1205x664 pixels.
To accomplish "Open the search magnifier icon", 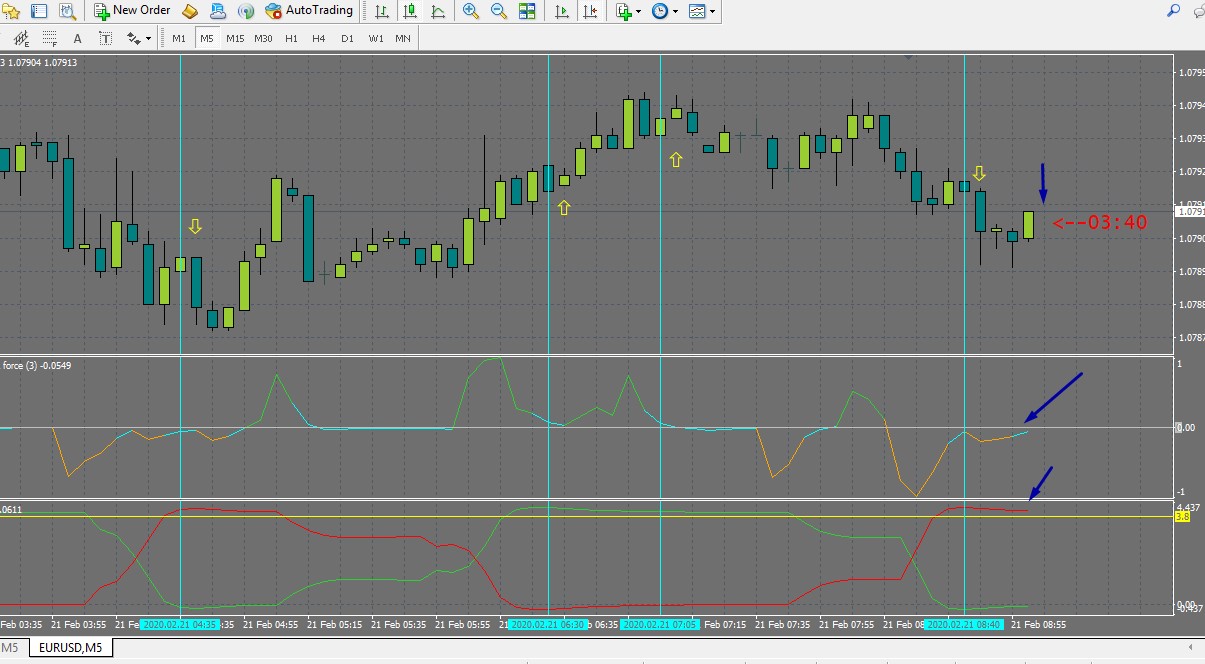I will pos(1174,11).
